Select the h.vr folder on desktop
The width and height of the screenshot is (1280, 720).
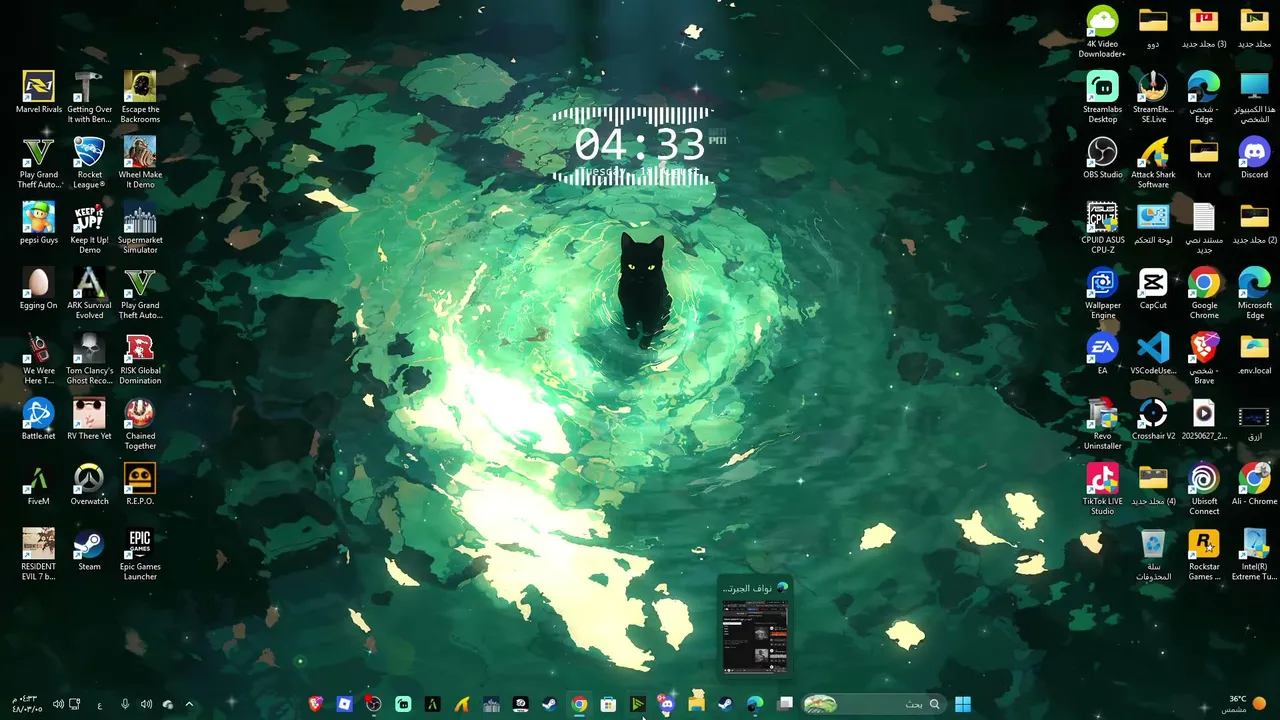pos(1204,158)
